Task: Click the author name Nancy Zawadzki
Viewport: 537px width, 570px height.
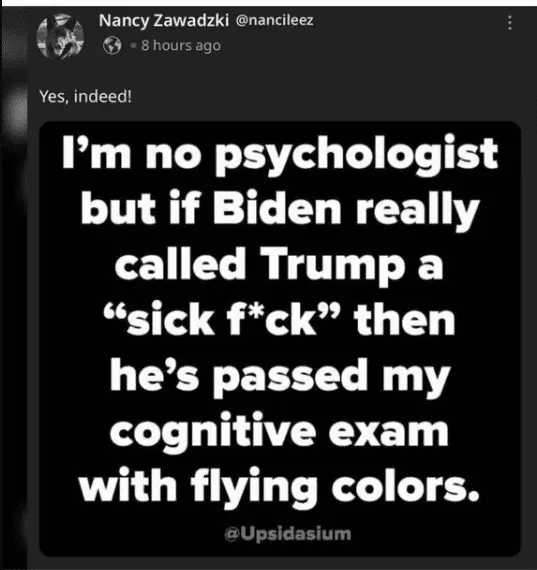Action: click(x=164, y=20)
